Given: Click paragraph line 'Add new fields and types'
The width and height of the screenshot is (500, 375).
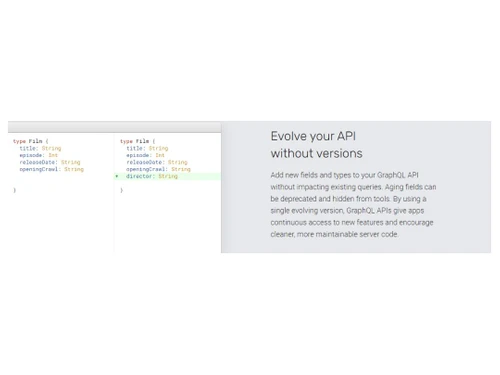Looking at the screenshot, I should [344, 175].
